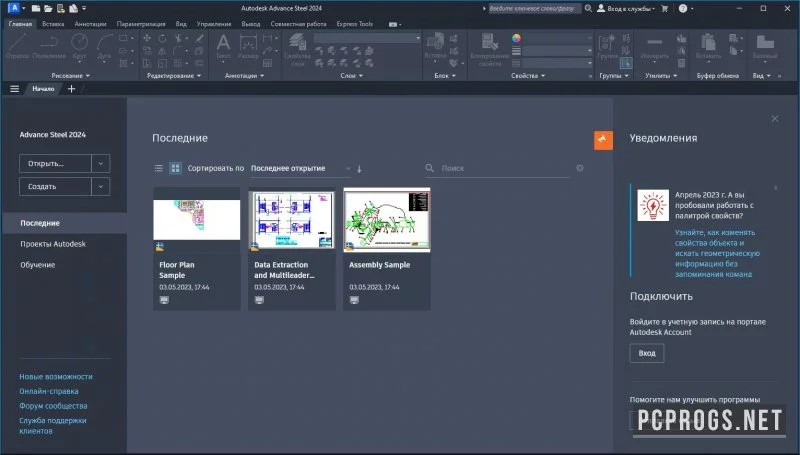
Task: Click the search magnifier icon in title bar
Action: tap(588, 8)
